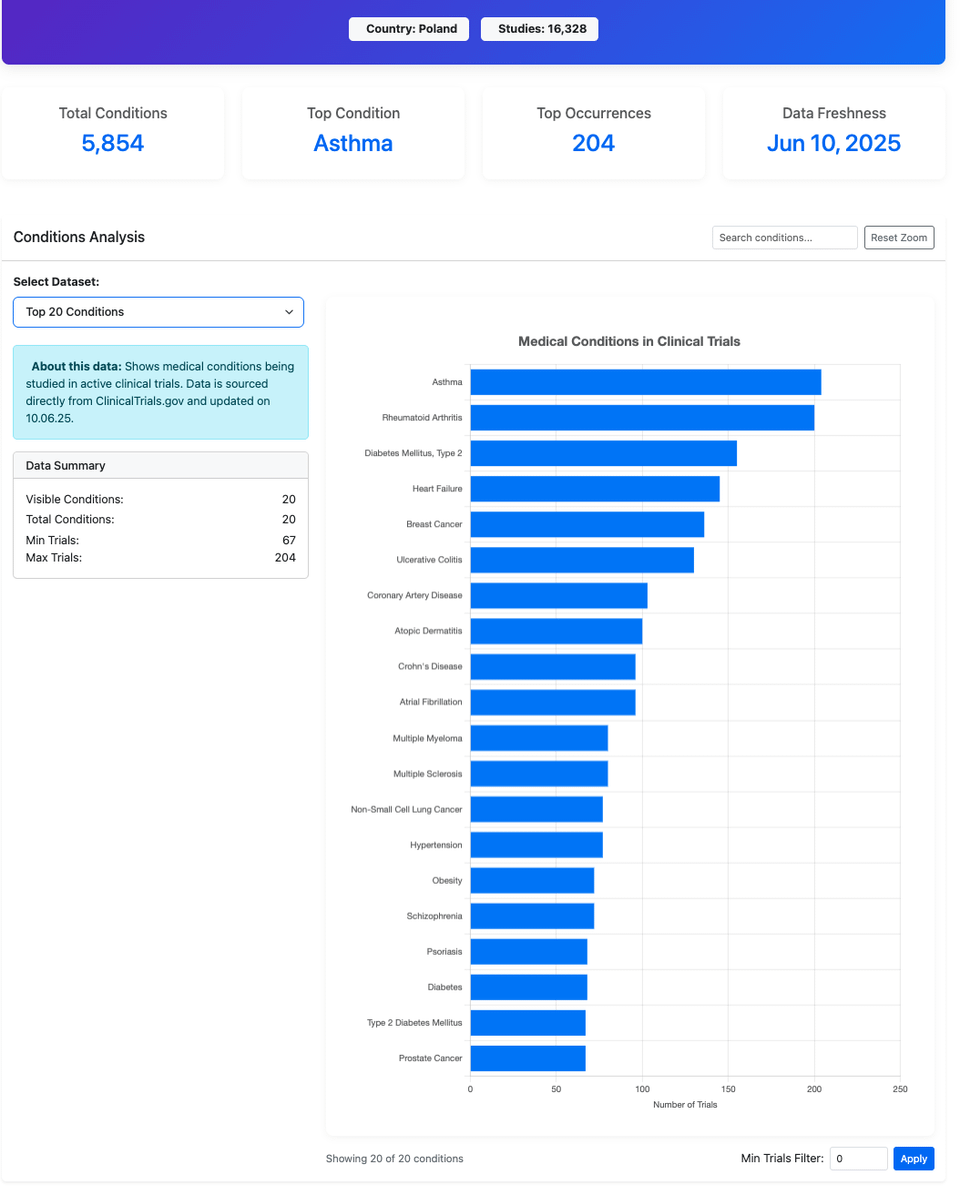Image resolution: width=960 pixels, height=1195 pixels.
Task: Click the Multiple Sclerosis bar
Action: click(x=539, y=774)
